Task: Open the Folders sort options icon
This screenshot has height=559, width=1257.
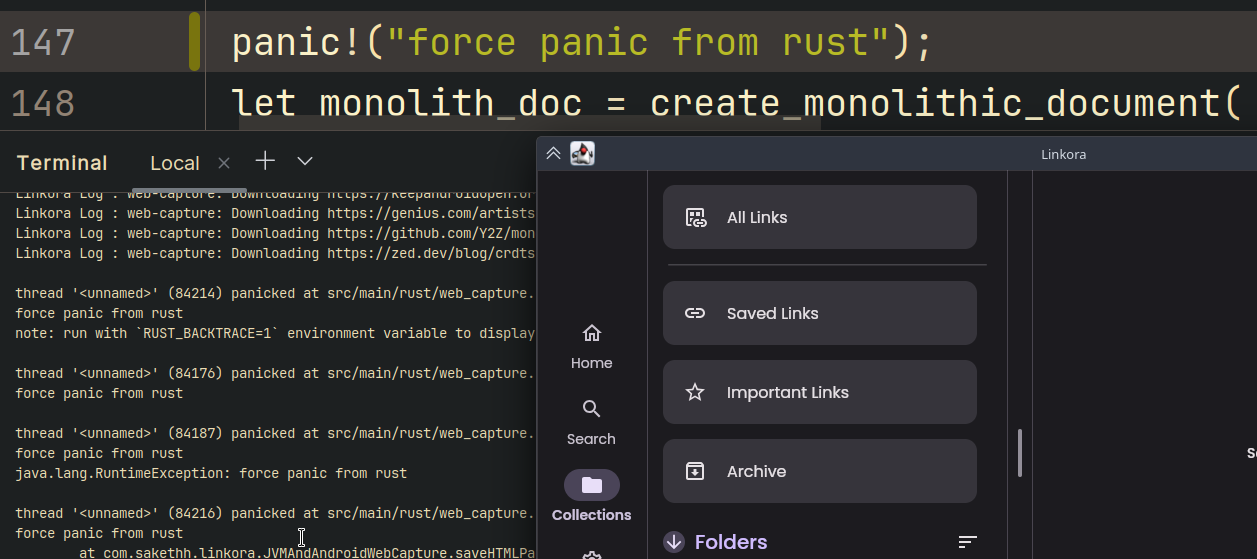Action: click(967, 542)
